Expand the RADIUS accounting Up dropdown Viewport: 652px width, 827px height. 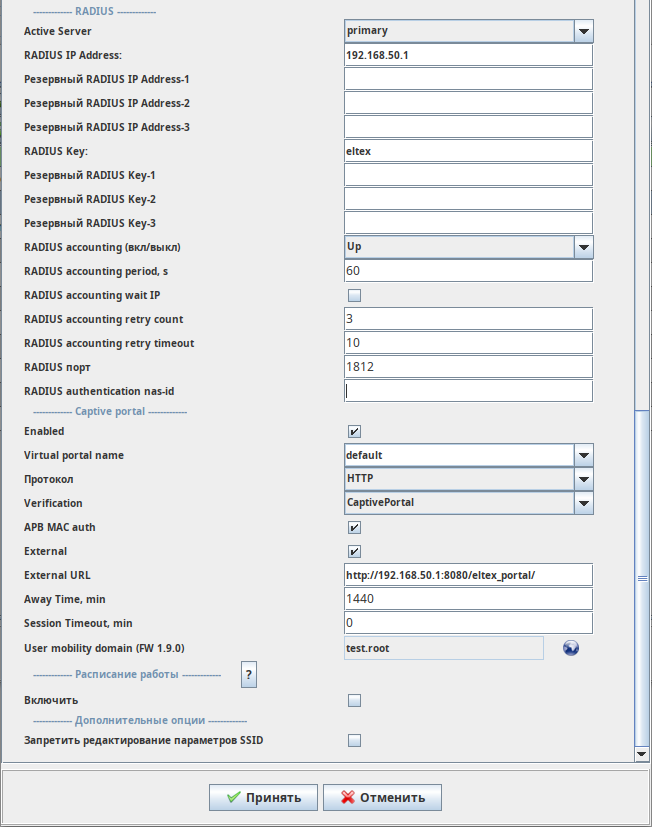pyautogui.click(x=584, y=247)
